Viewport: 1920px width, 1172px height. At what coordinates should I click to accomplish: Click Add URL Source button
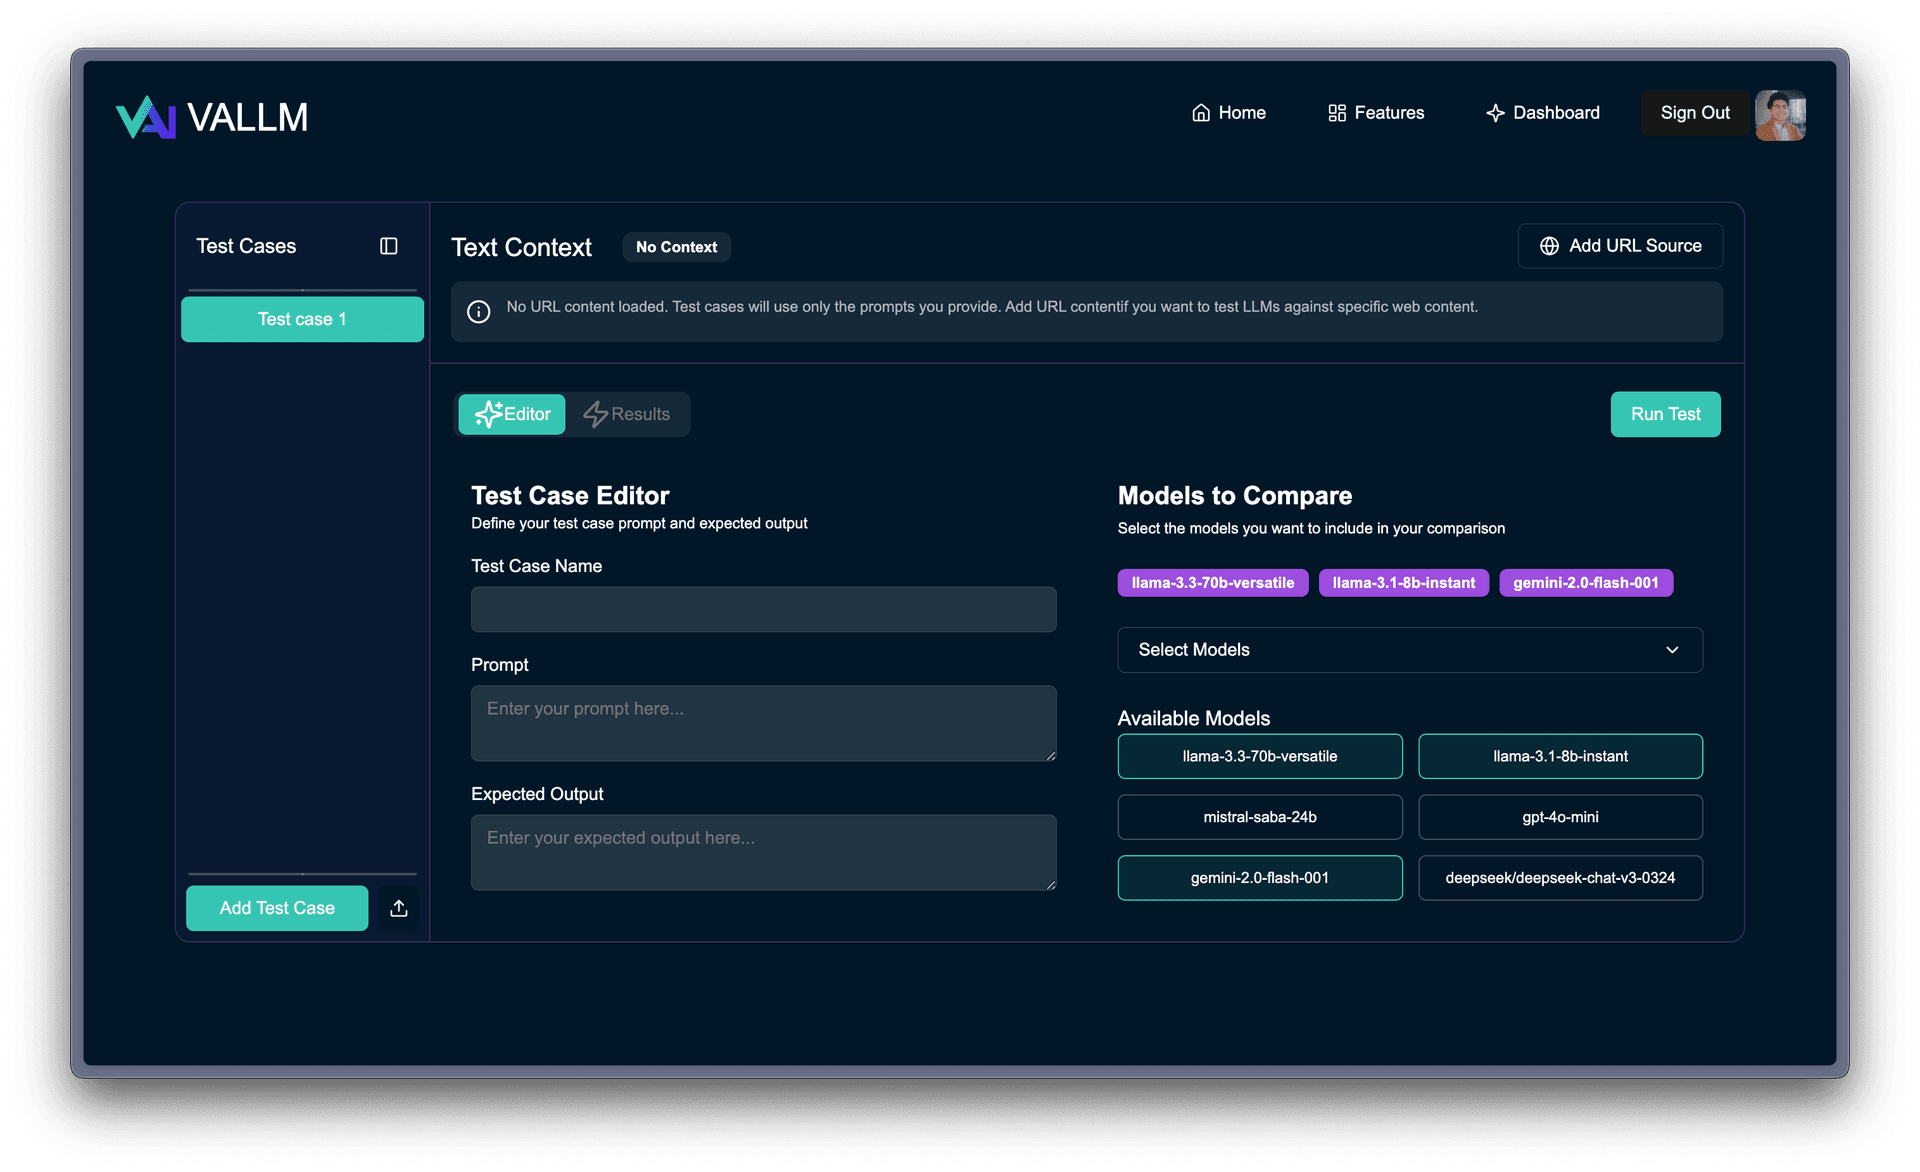[x=1620, y=246]
